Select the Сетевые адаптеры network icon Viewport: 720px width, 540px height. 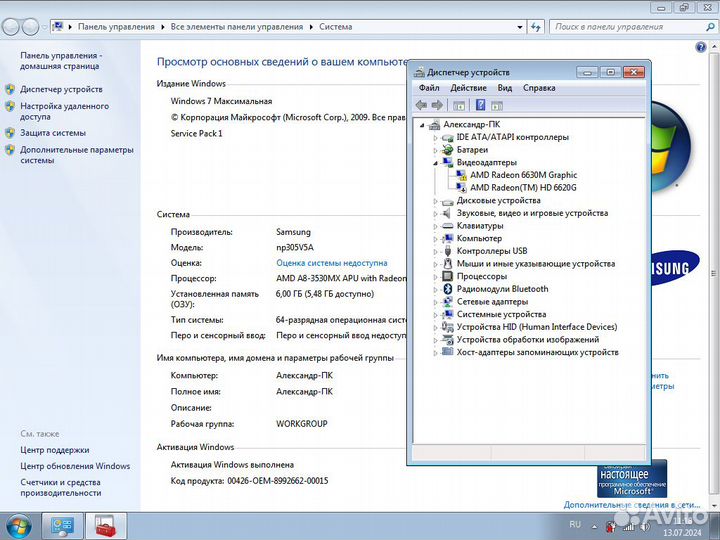click(447, 302)
